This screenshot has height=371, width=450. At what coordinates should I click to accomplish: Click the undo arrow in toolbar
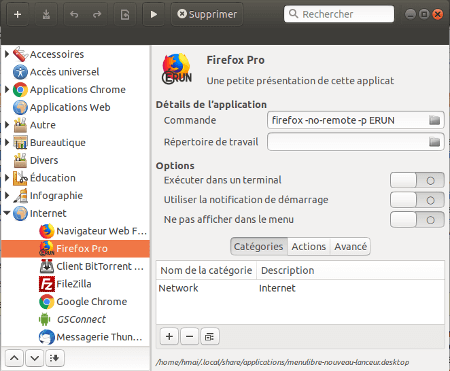pyautogui.click(x=74, y=14)
